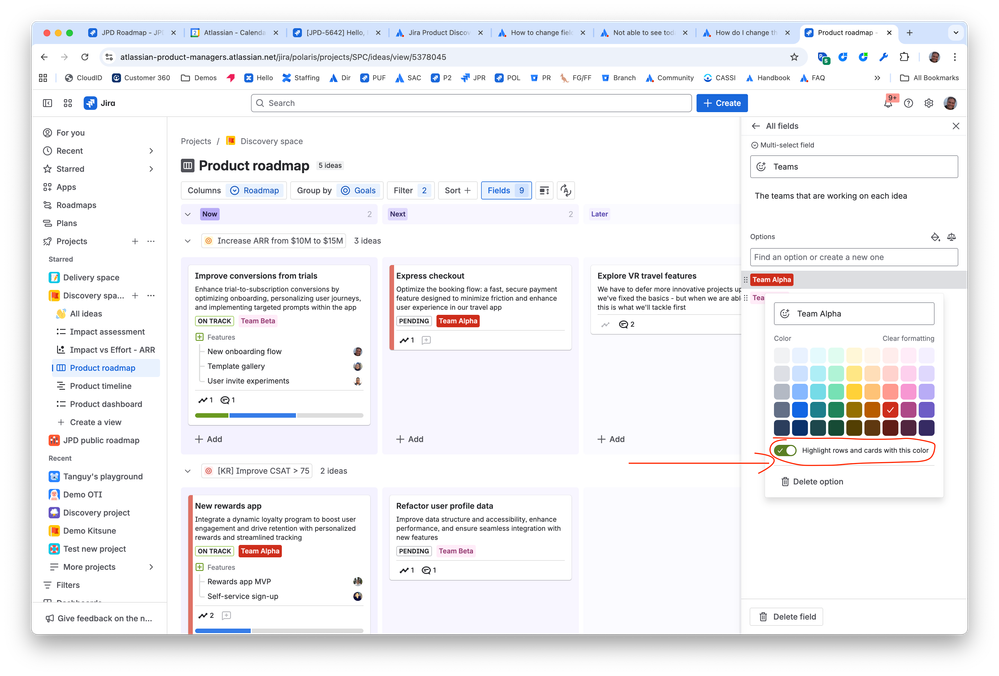Click Clear formatting link
Viewport: 999px width, 676px height.
pyautogui.click(x=908, y=339)
